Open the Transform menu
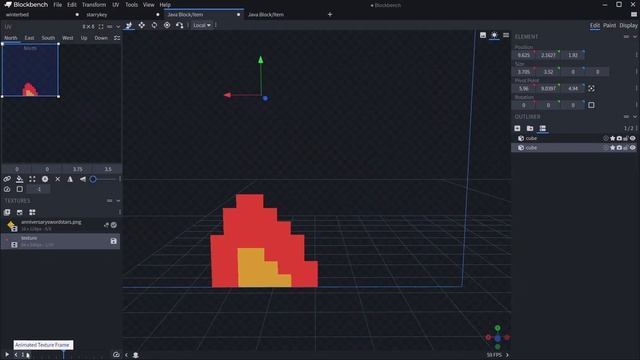 click(94, 5)
